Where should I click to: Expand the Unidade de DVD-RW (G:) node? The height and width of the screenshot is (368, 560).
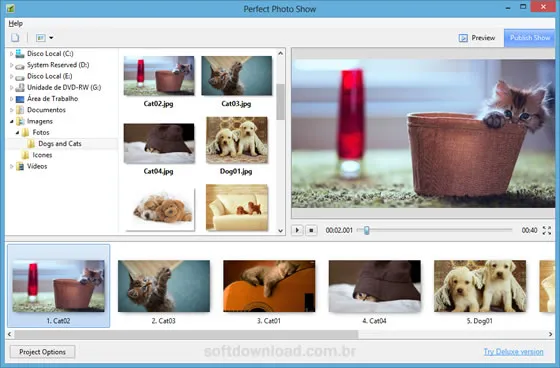[11, 88]
